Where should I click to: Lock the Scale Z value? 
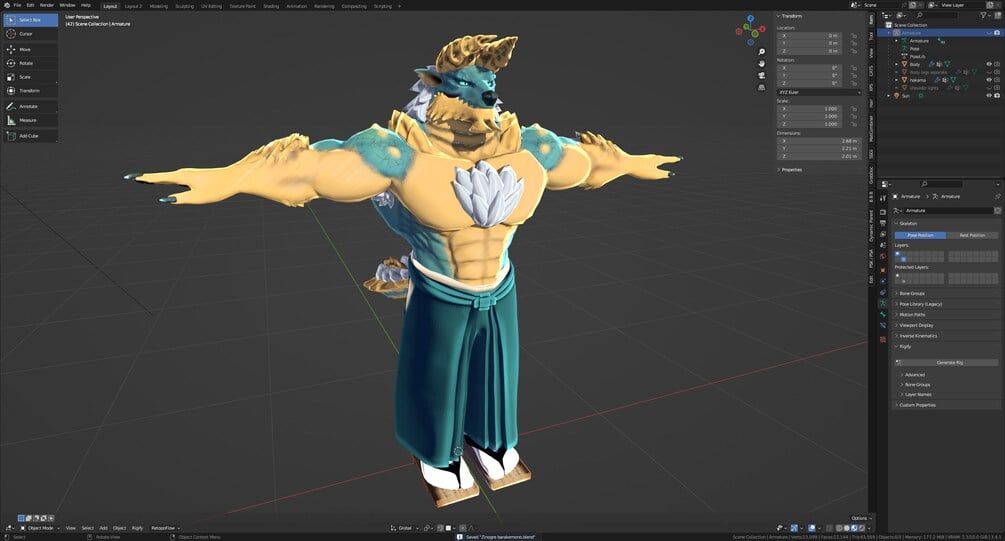854,124
